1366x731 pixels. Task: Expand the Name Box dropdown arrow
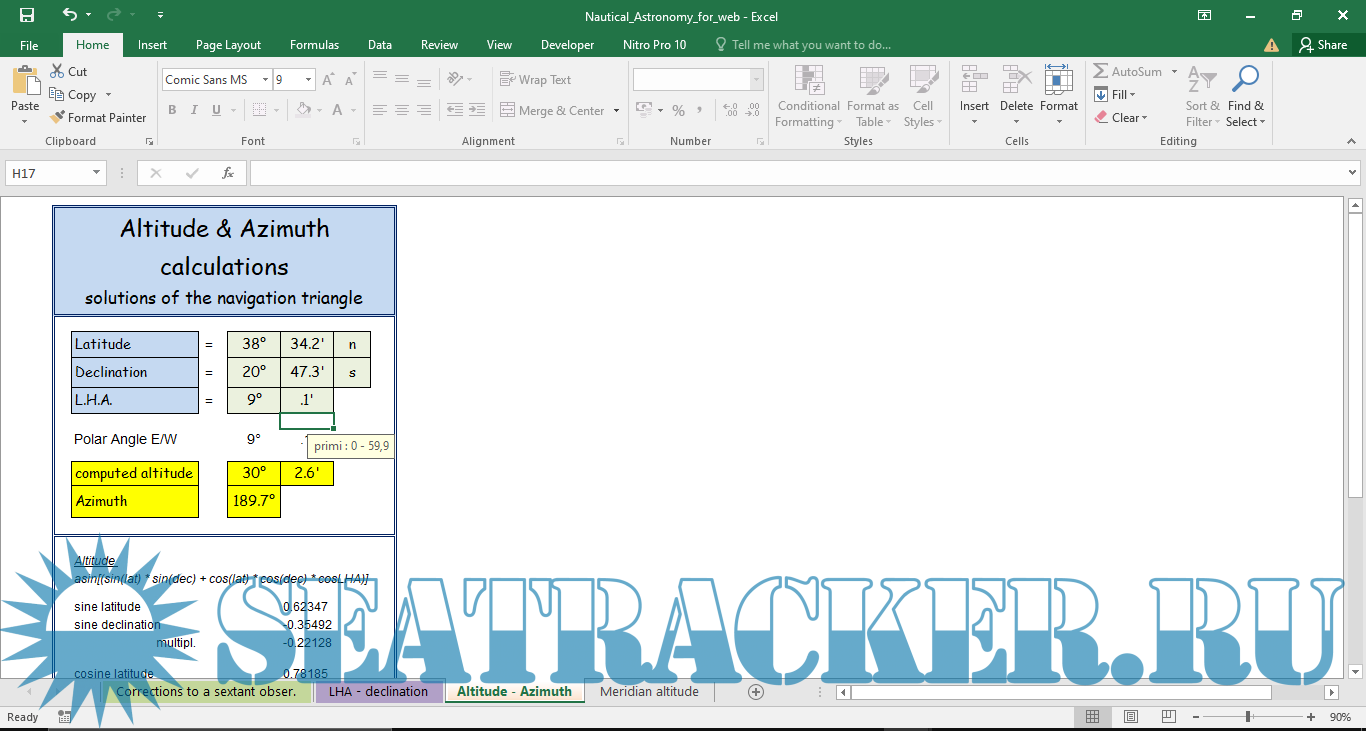pyautogui.click(x=97, y=173)
